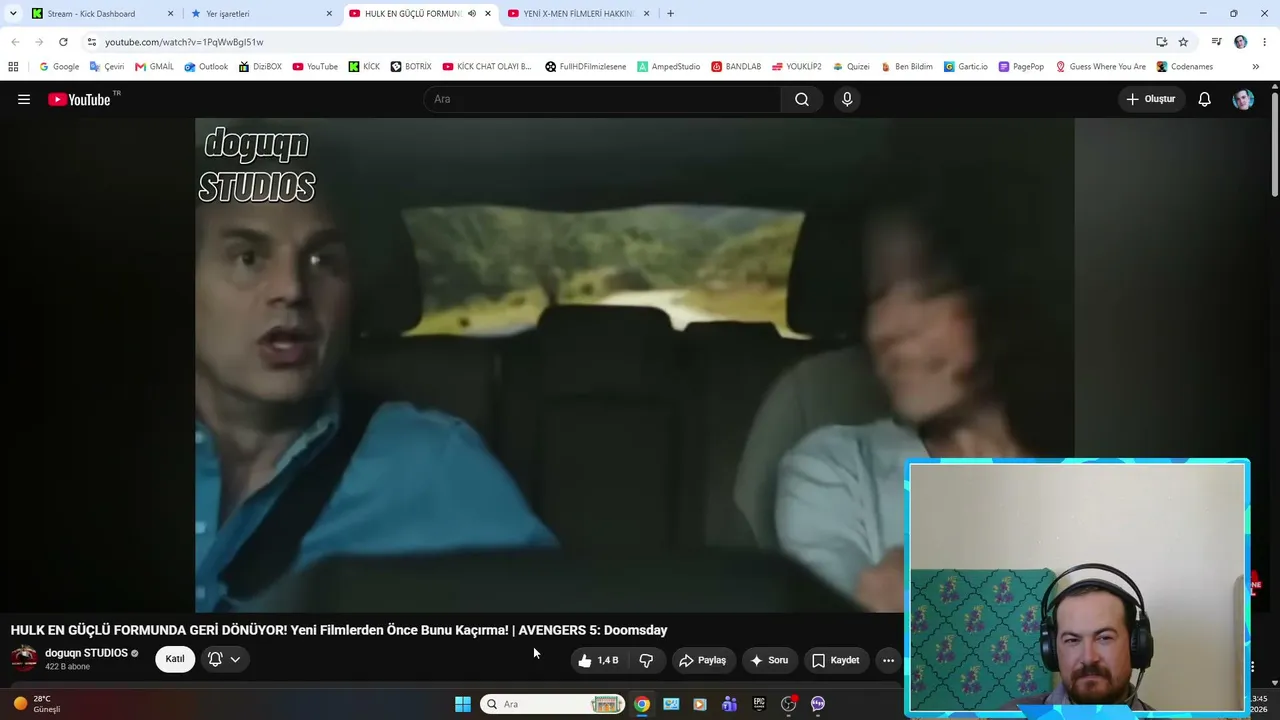
Task: Click the Katıl join button
Action: coord(175,659)
